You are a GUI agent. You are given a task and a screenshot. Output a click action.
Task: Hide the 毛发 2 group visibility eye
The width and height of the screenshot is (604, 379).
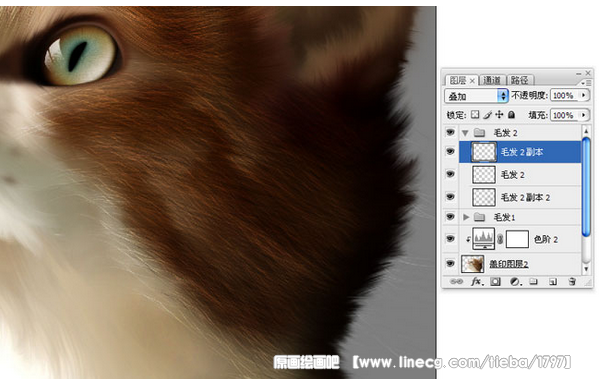pyautogui.click(x=450, y=132)
